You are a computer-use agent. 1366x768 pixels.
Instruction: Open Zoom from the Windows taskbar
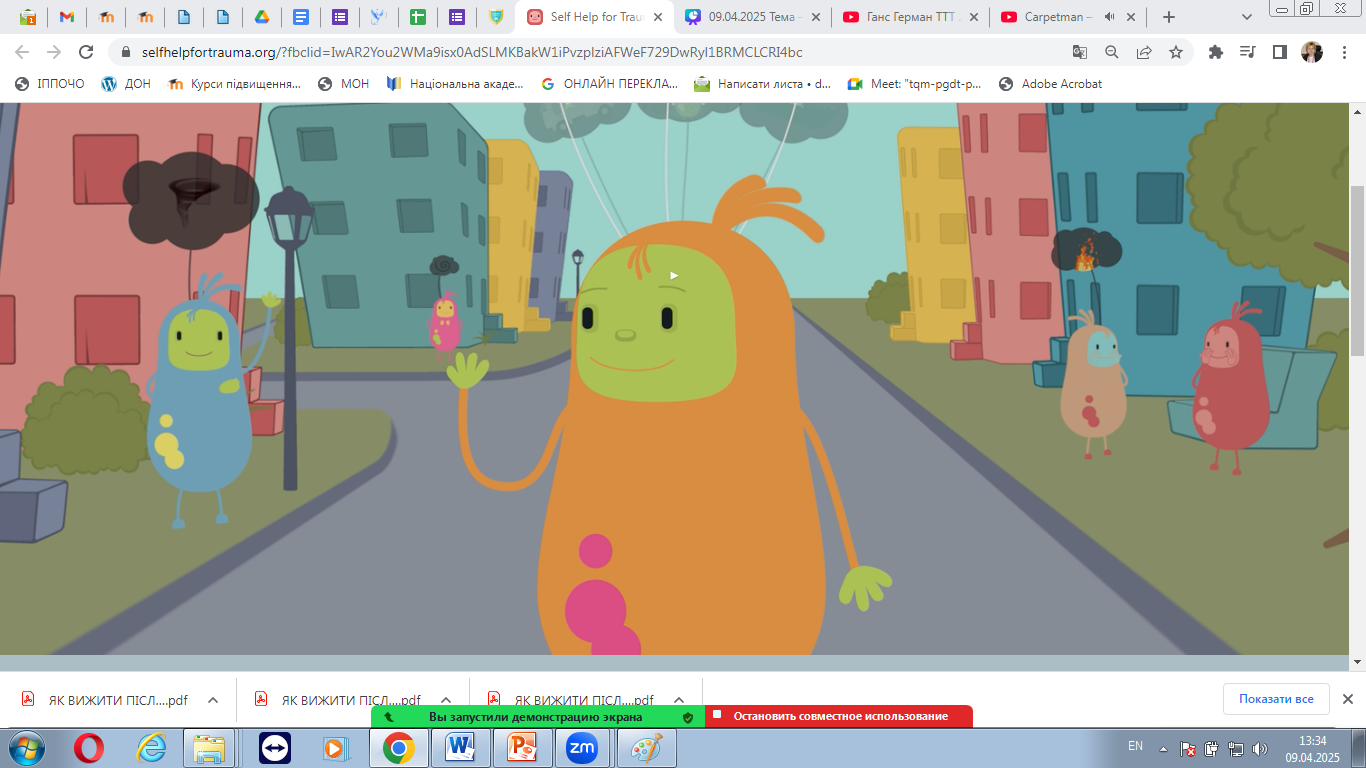[581, 748]
